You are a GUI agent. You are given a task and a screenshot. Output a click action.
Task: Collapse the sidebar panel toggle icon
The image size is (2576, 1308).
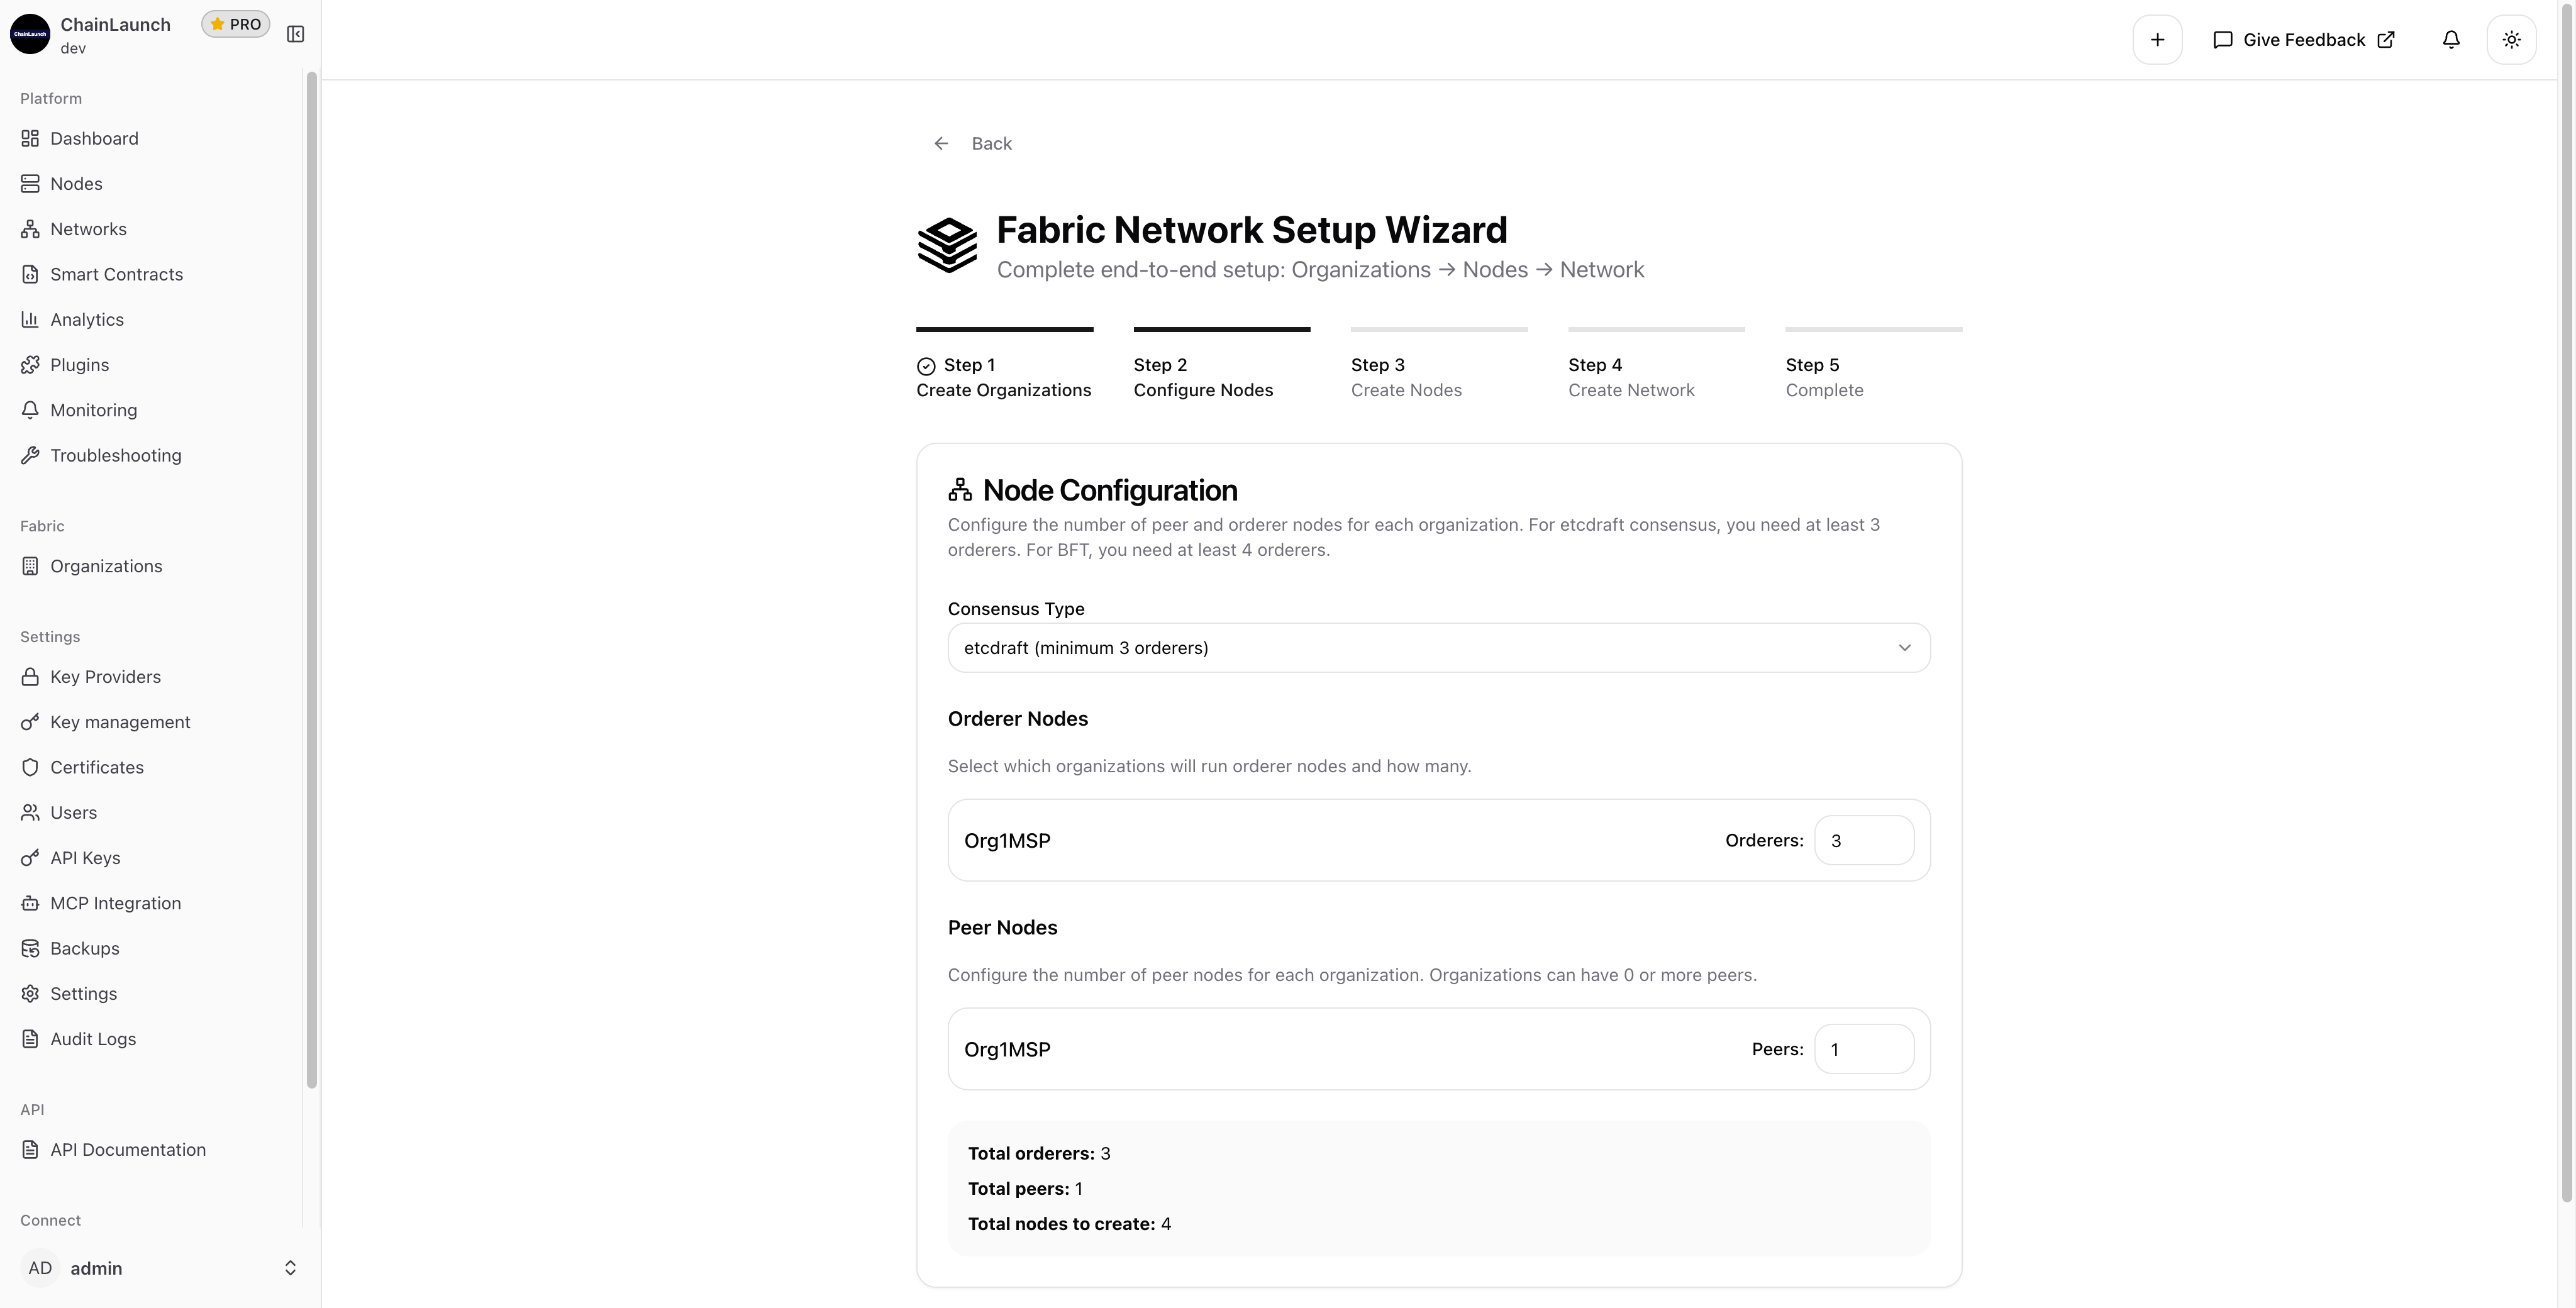(x=295, y=34)
